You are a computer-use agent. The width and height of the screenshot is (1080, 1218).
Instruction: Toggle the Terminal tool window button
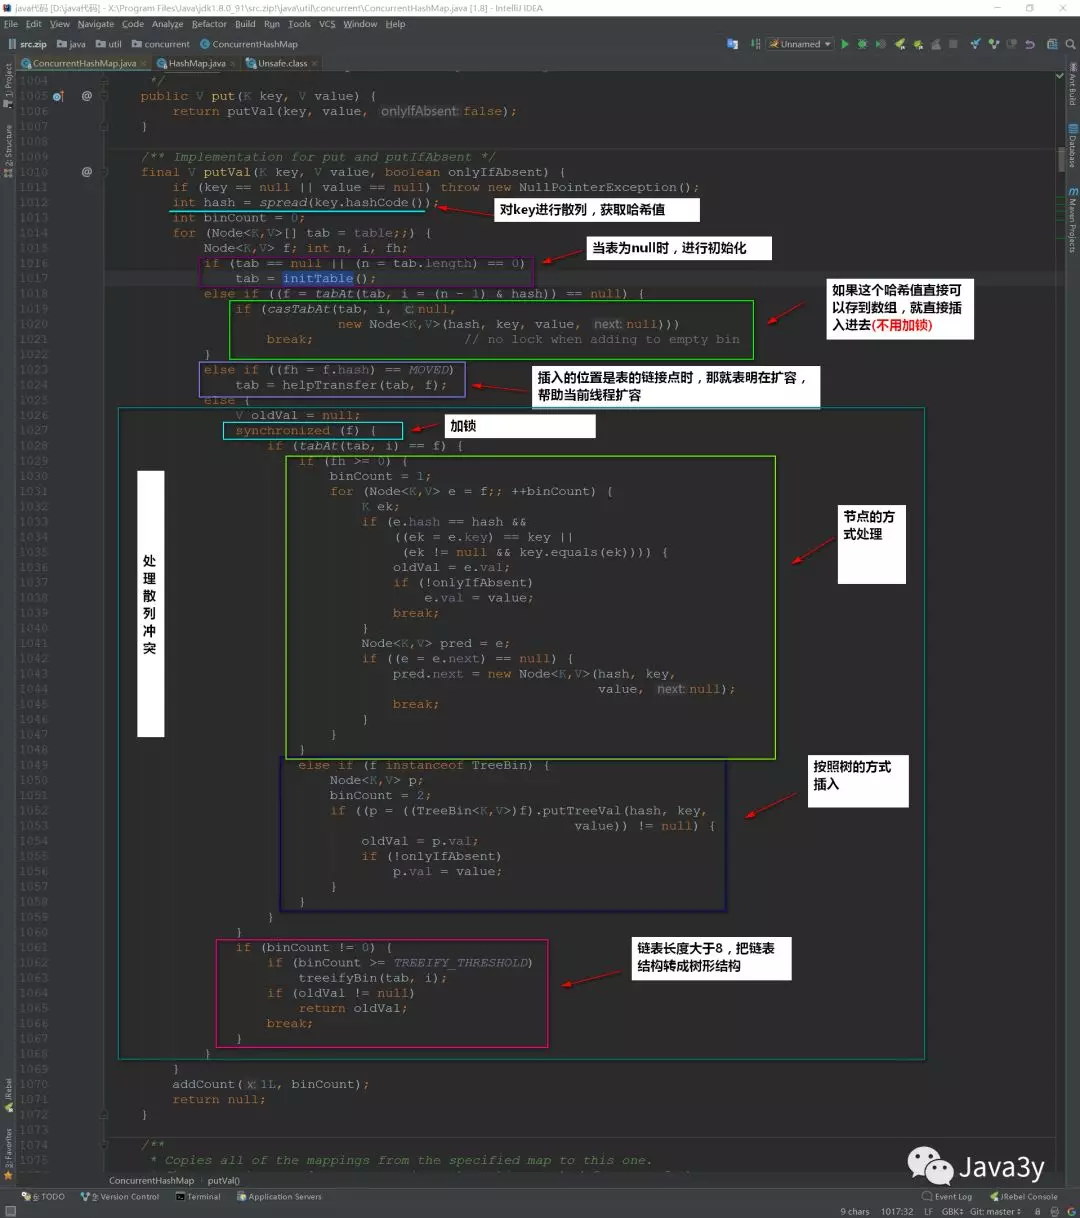pyautogui.click(x=198, y=1196)
